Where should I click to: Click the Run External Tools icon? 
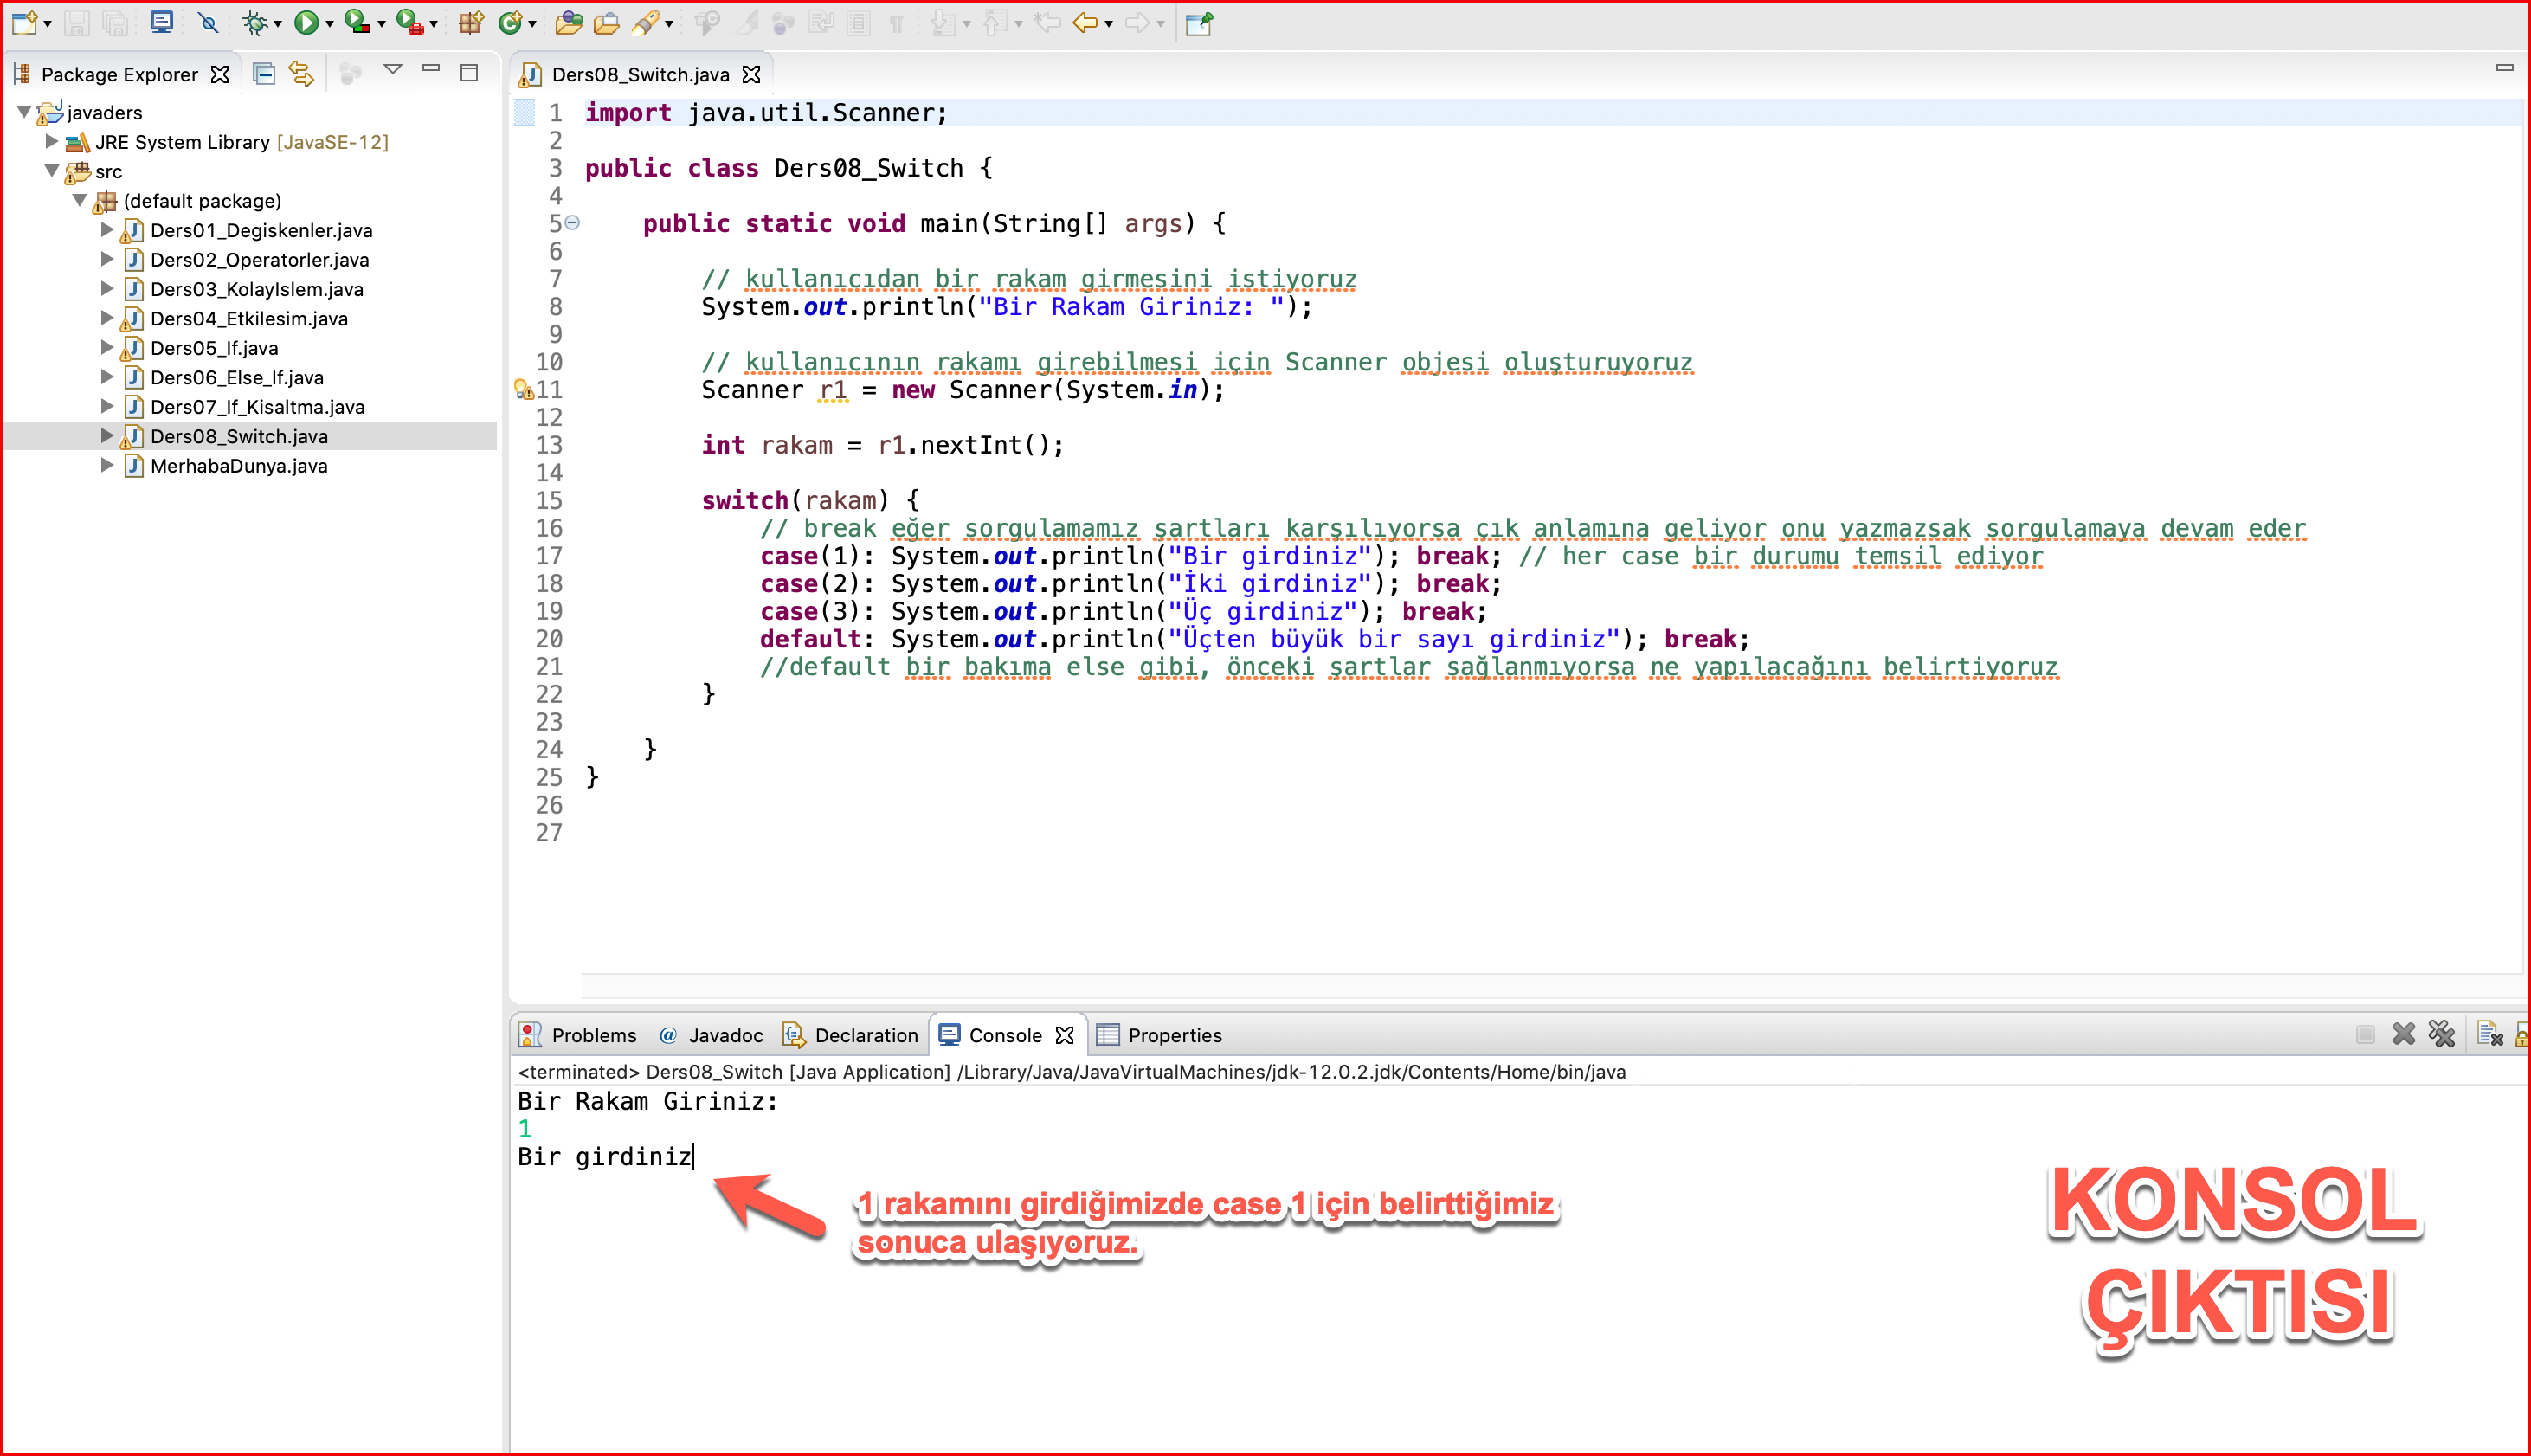point(409,22)
